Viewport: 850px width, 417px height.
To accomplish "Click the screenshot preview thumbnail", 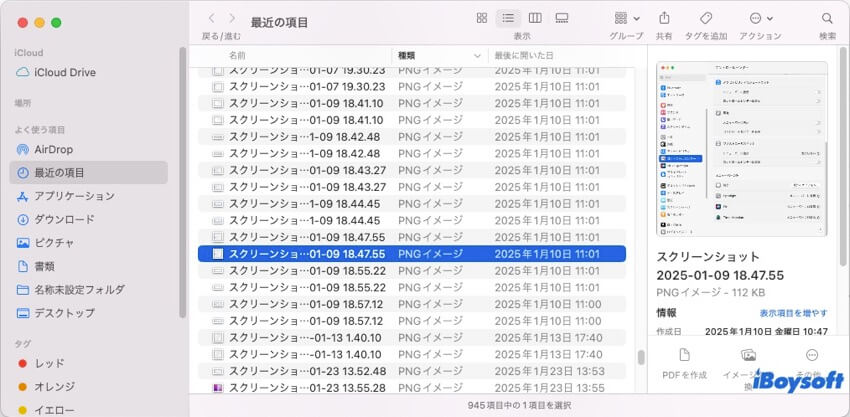I will 742,148.
